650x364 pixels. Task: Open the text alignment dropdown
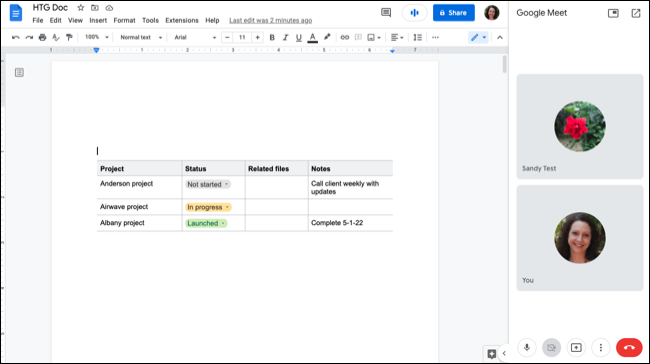click(397, 37)
